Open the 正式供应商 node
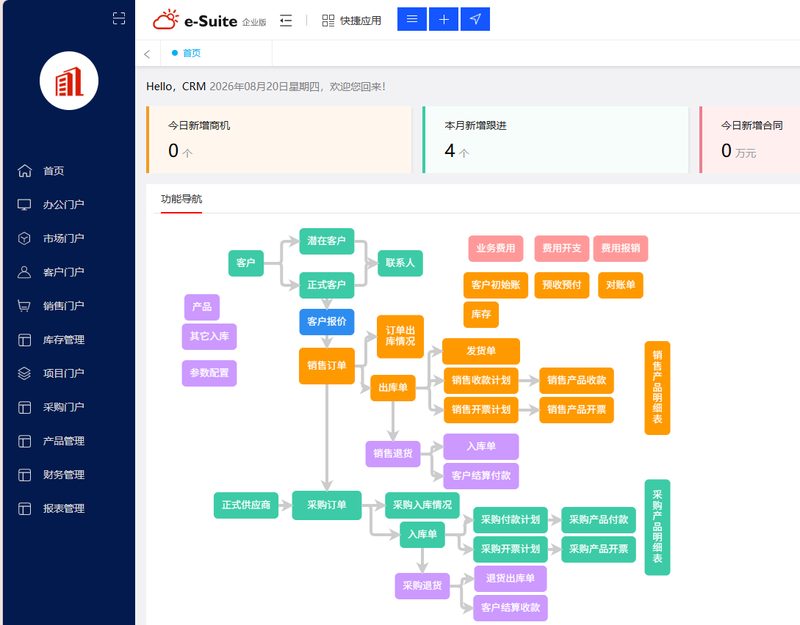This screenshot has height=625, width=800. tap(246, 505)
